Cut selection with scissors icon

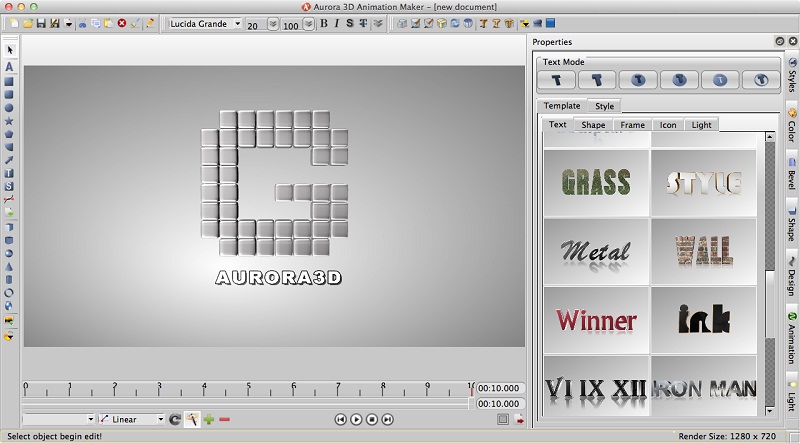[82, 23]
